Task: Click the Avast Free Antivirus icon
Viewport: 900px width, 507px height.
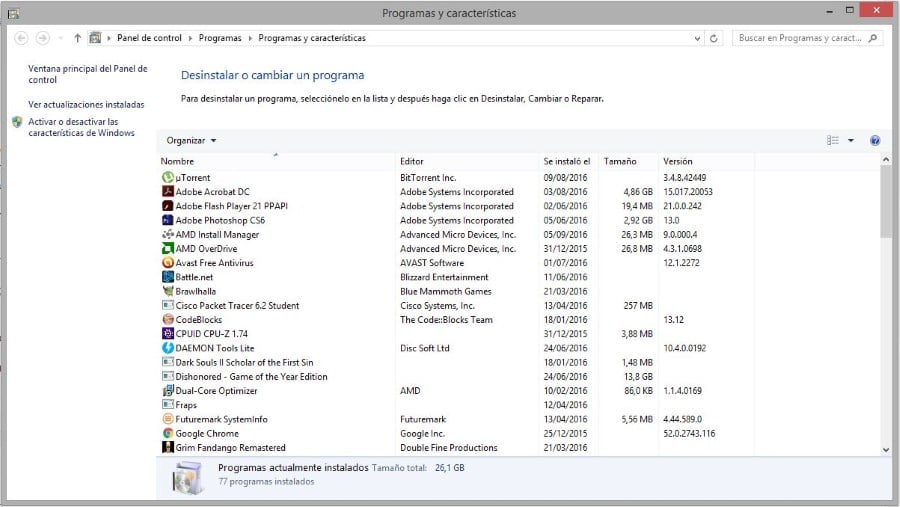Action: point(168,262)
